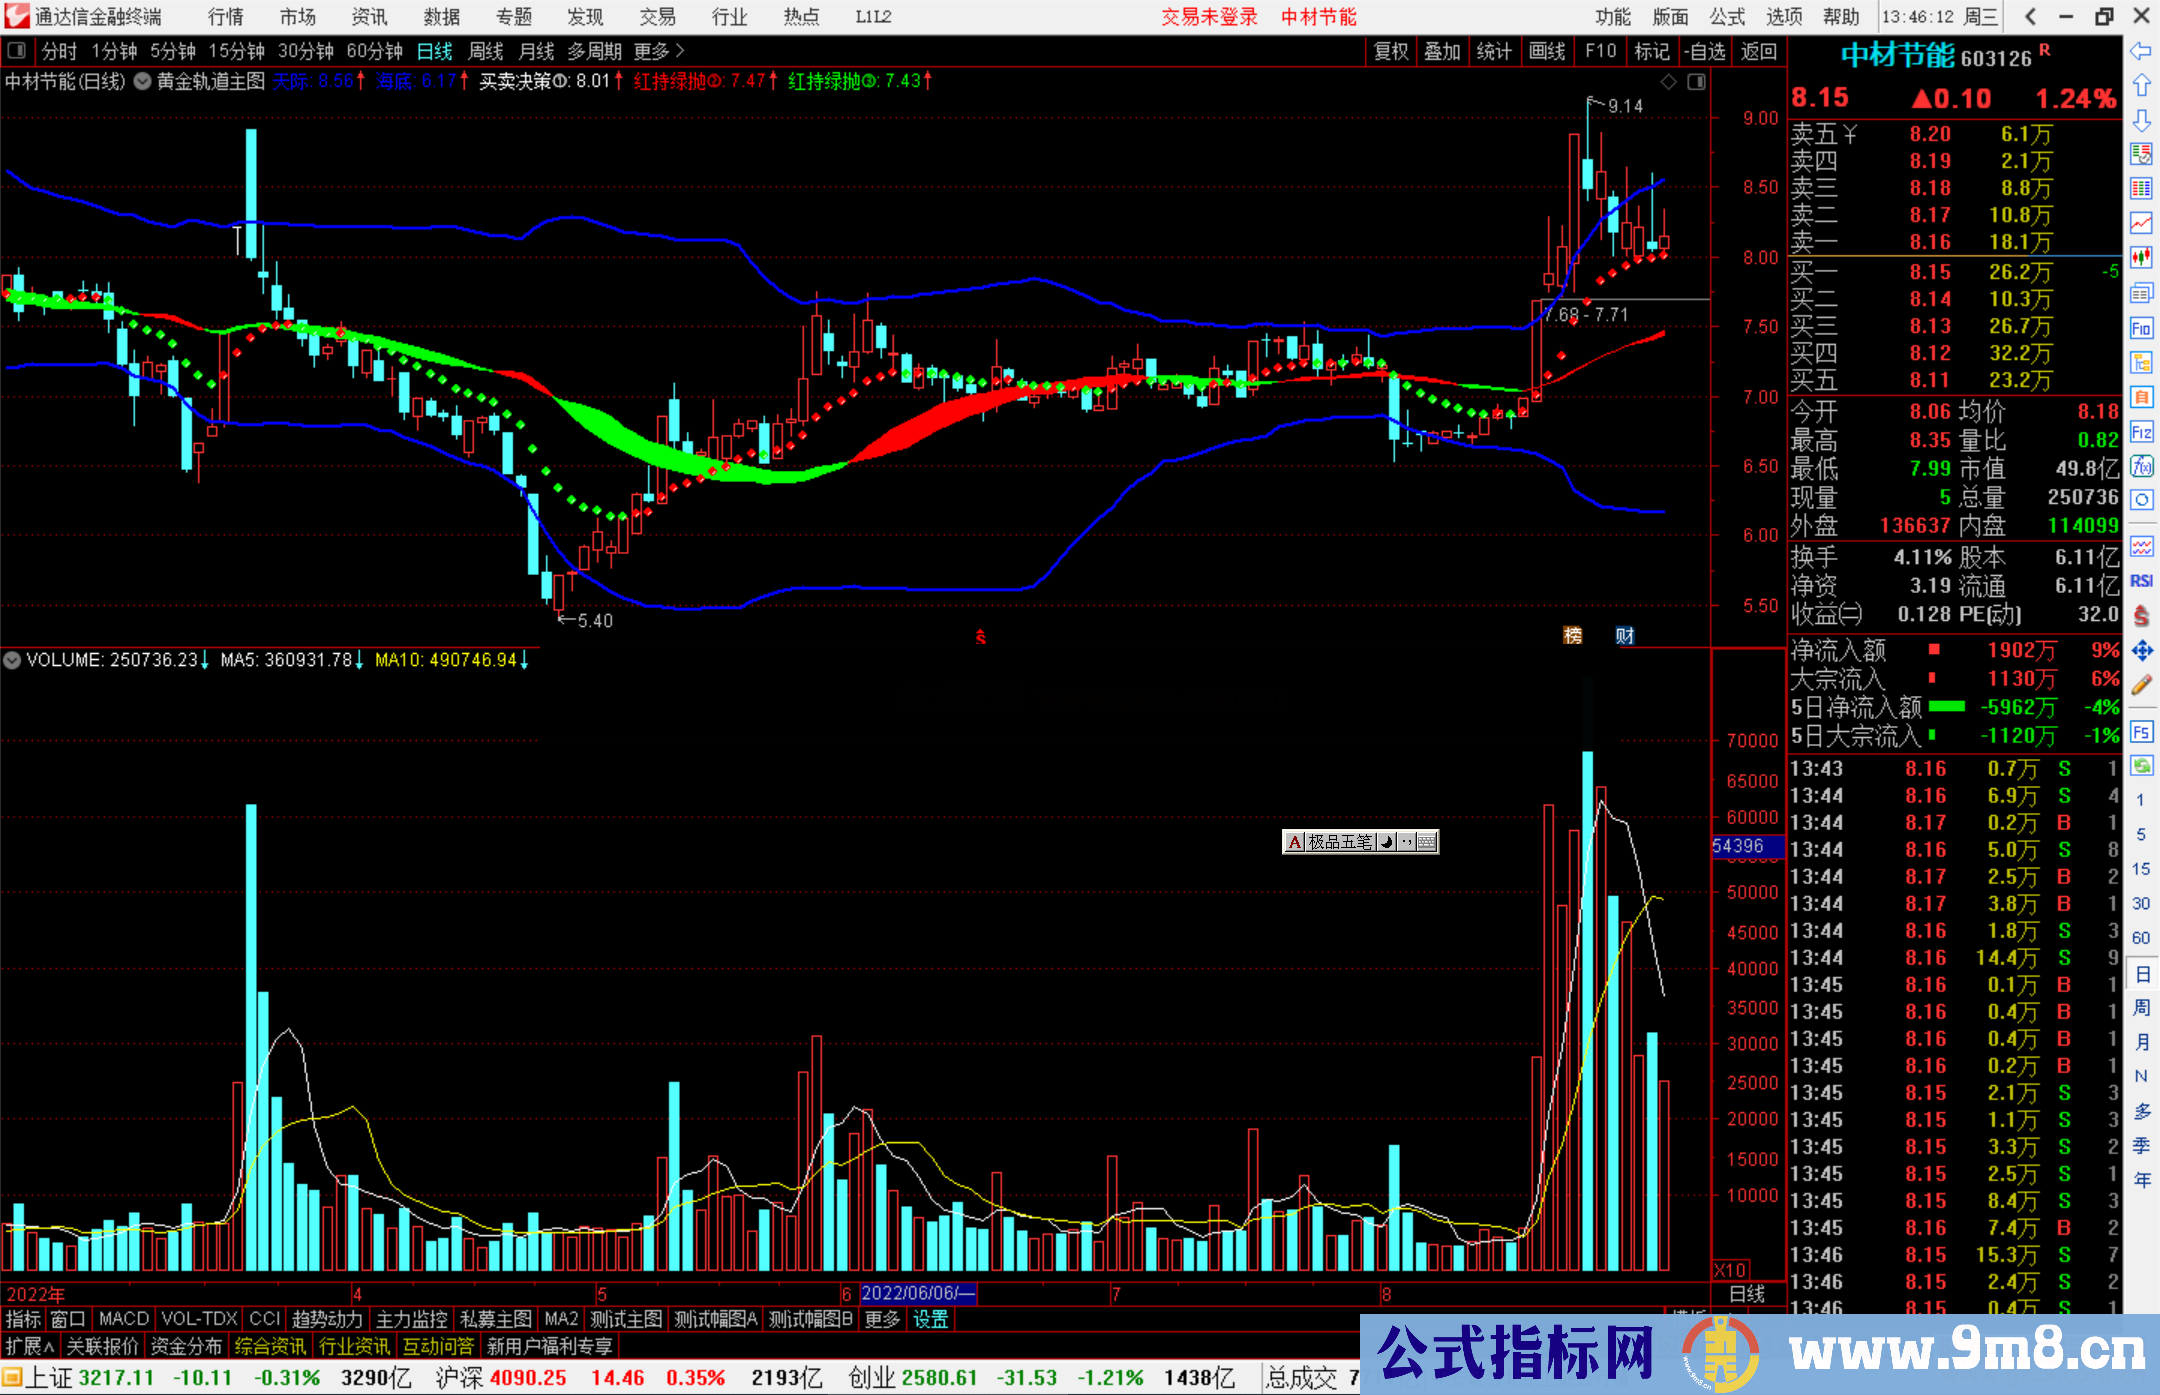Click the FS icon in right sidebar

coord(2141,732)
